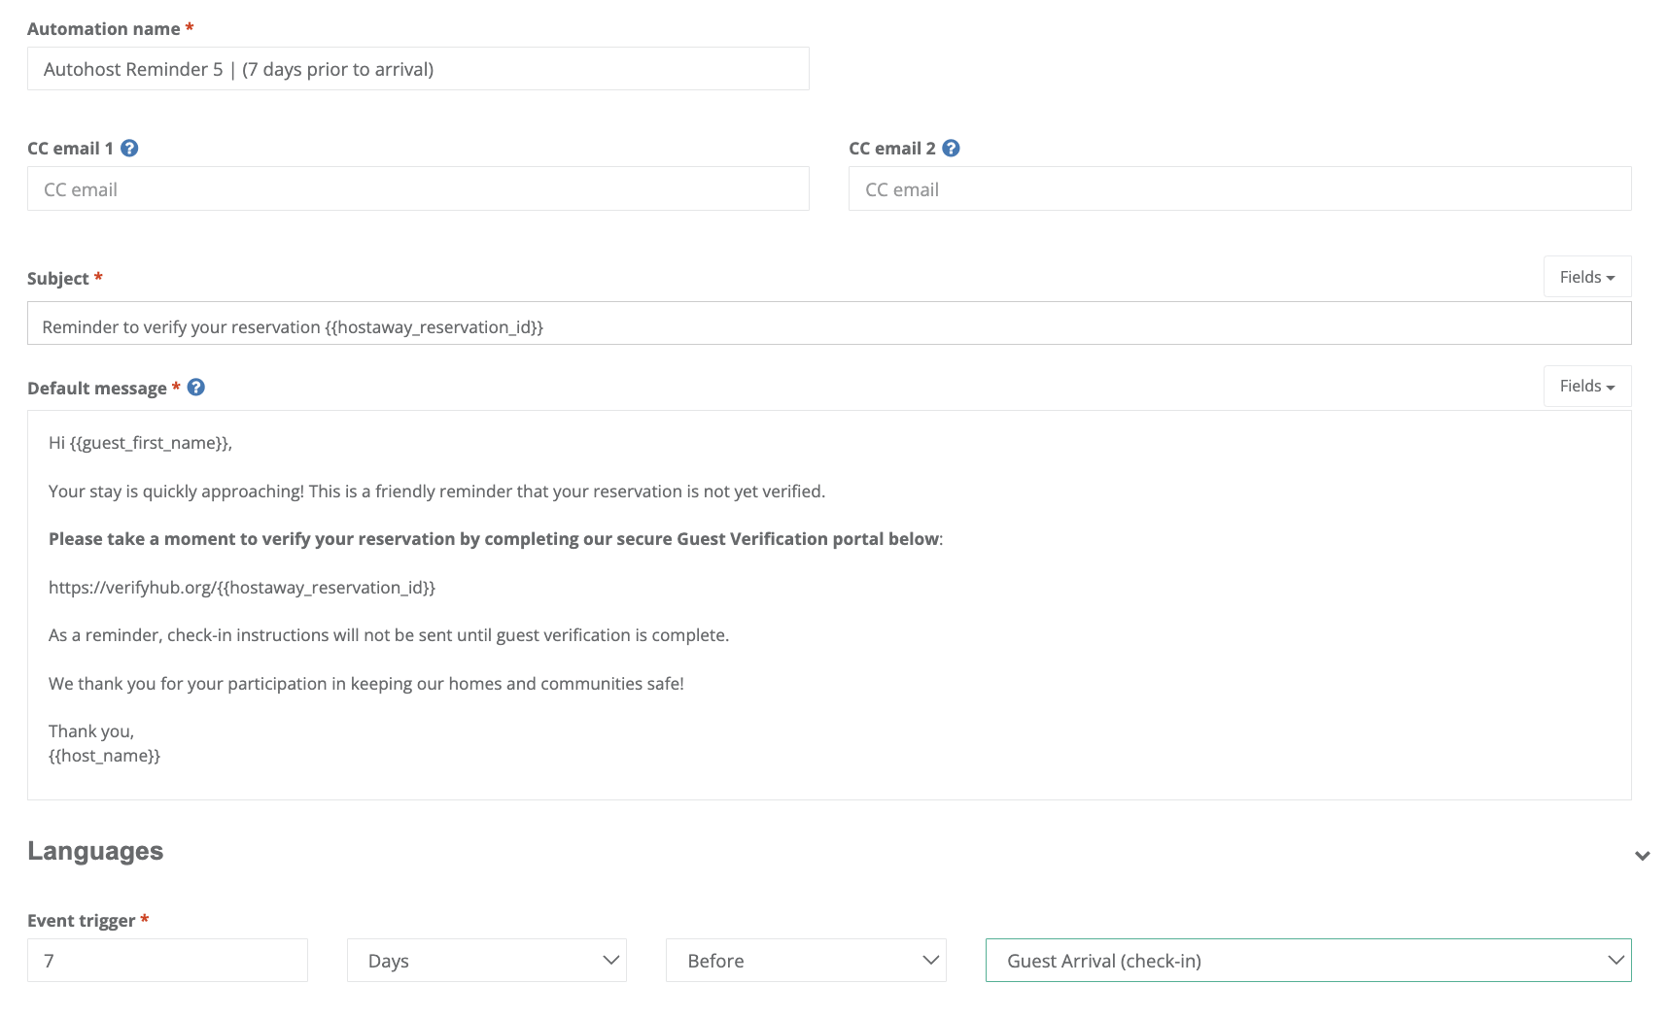Click the {{host_name}} signature placeholder
Viewport: 1668px width, 1018px height.
pos(104,756)
